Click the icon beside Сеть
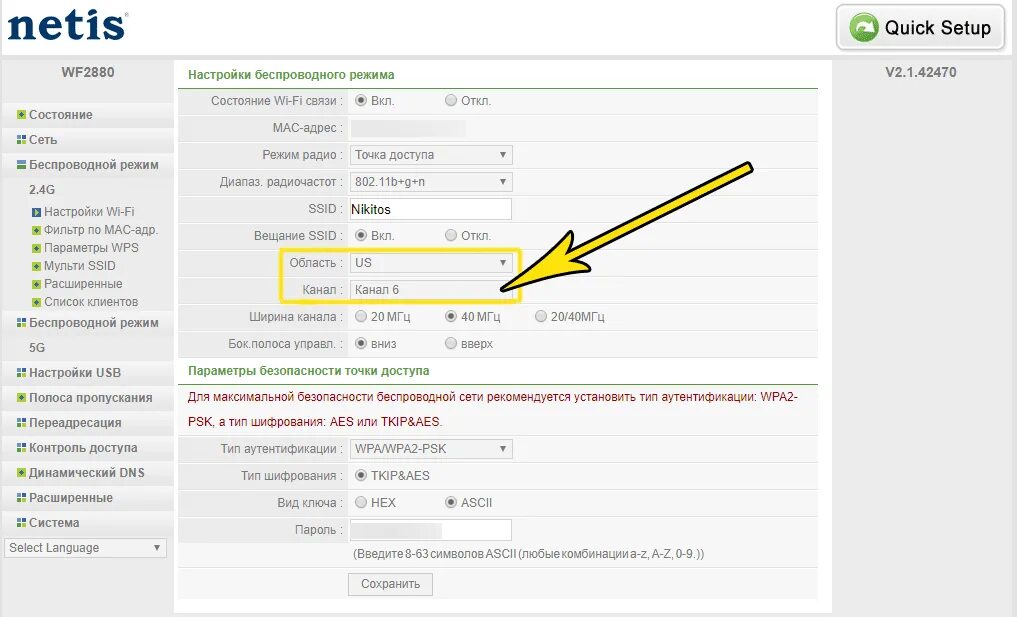This screenshot has width=1017, height=617. coord(21,139)
